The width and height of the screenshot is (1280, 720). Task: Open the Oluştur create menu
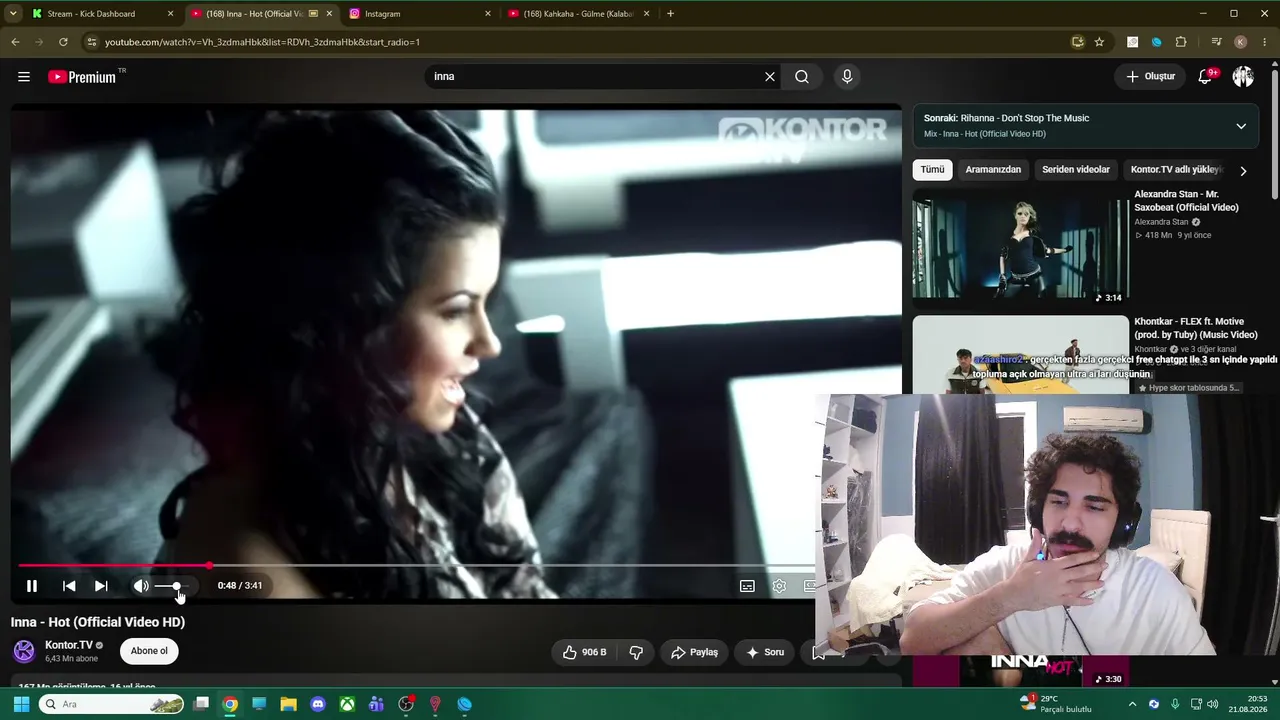coord(1151,77)
